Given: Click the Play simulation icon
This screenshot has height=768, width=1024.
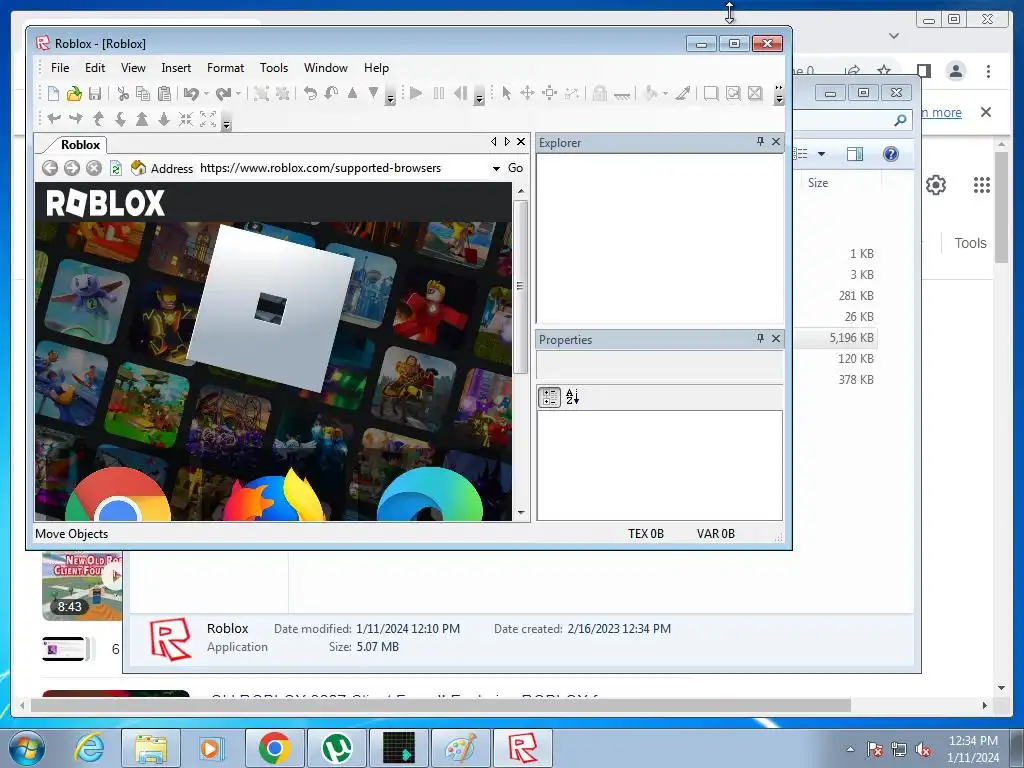Looking at the screenshot, I should tap(416, 93).
